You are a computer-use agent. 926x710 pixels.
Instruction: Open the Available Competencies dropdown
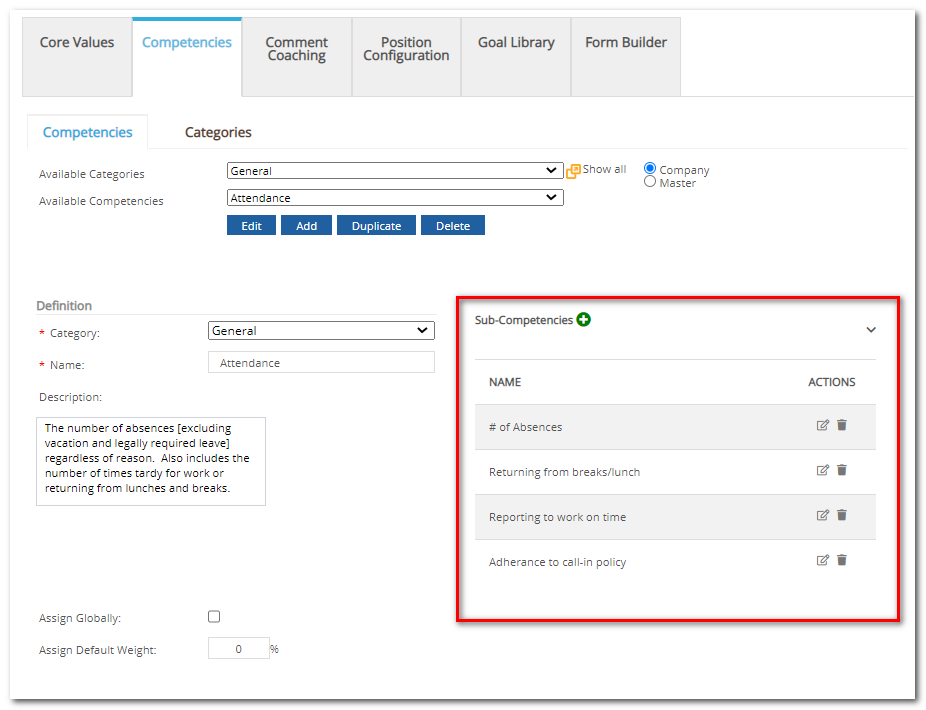point(395,198)
